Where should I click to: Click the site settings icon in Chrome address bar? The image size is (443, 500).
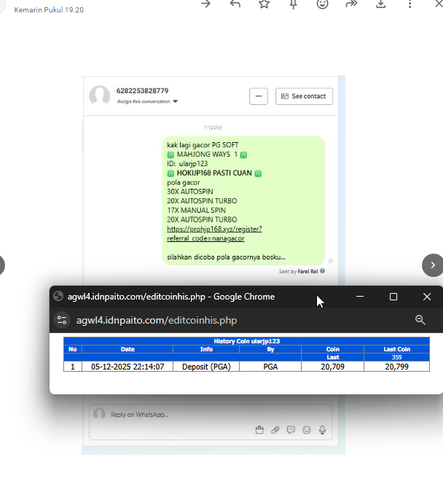tap(62, 320)
